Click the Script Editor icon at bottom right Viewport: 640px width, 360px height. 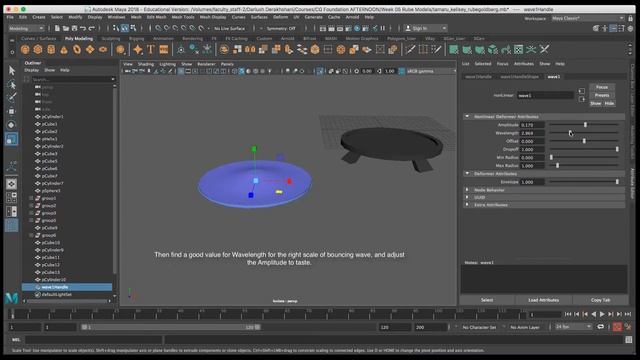[629, 340]
